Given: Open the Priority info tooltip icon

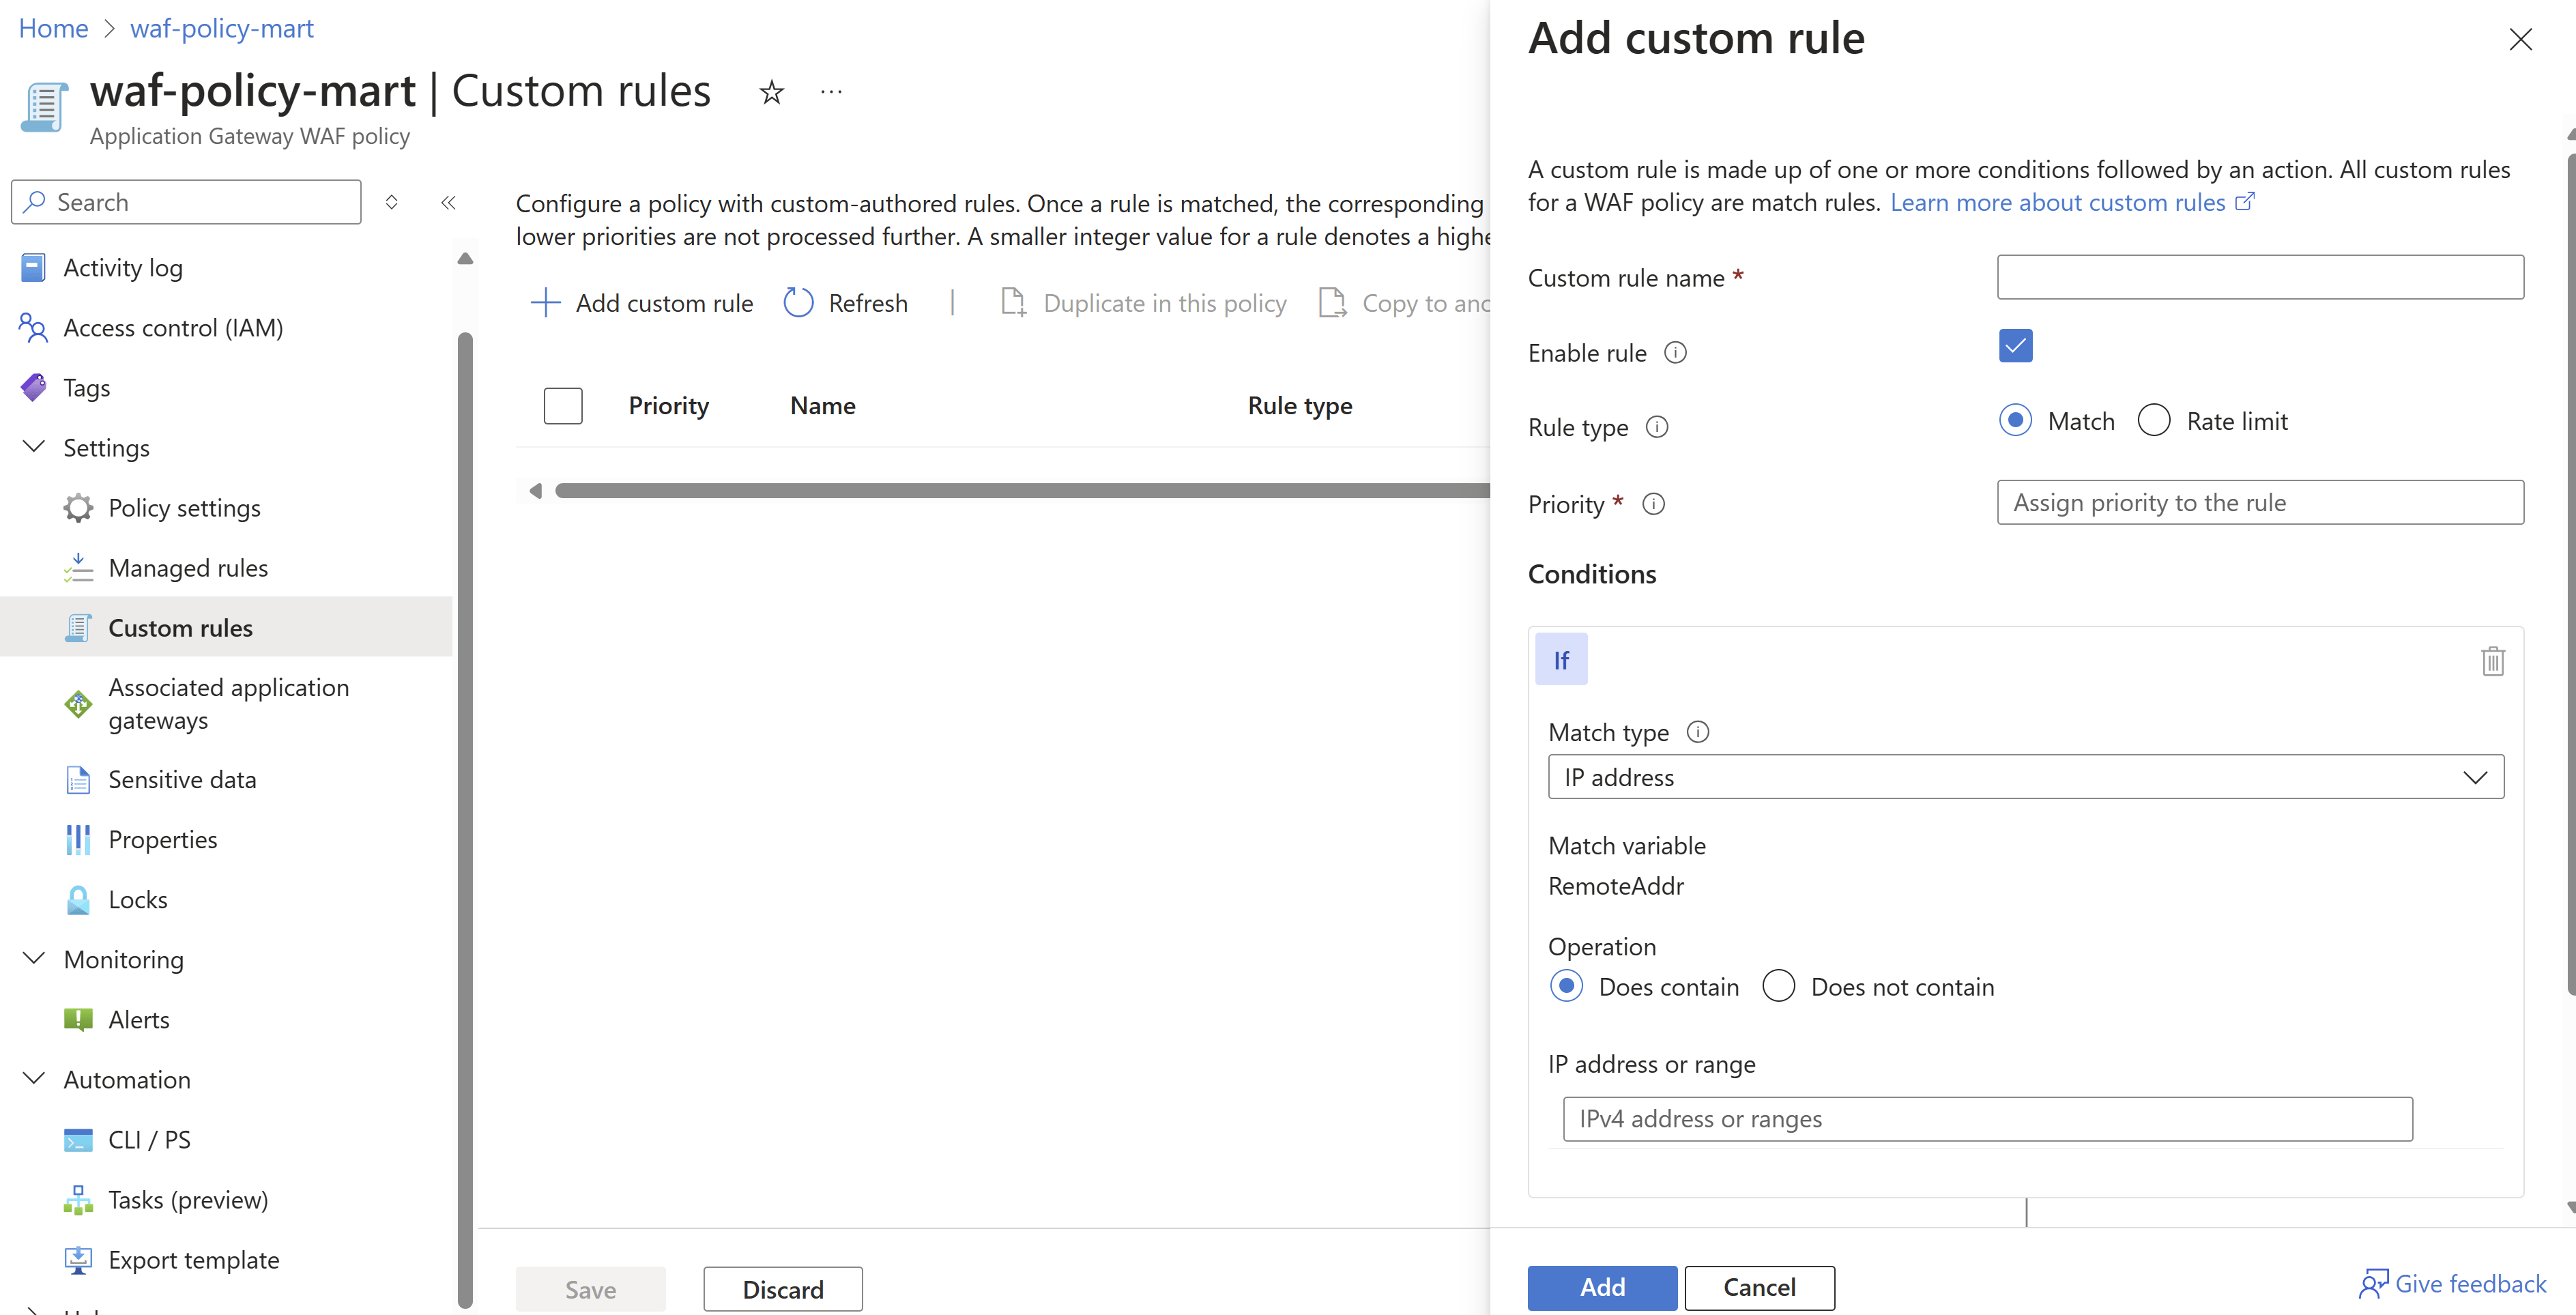Looking at the screenshot, I should pyautogui.click(x=1653, y=504).
